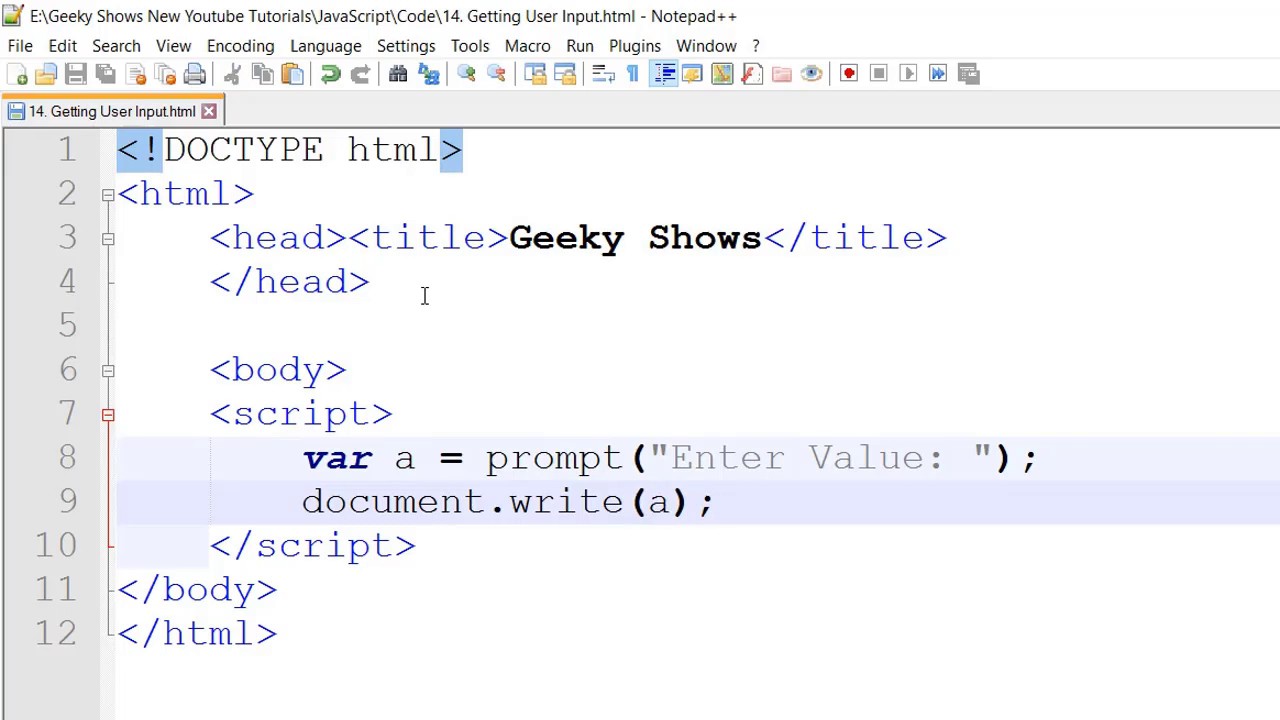
Task: Click line number 12 in the margin
Action: (56, 634)
